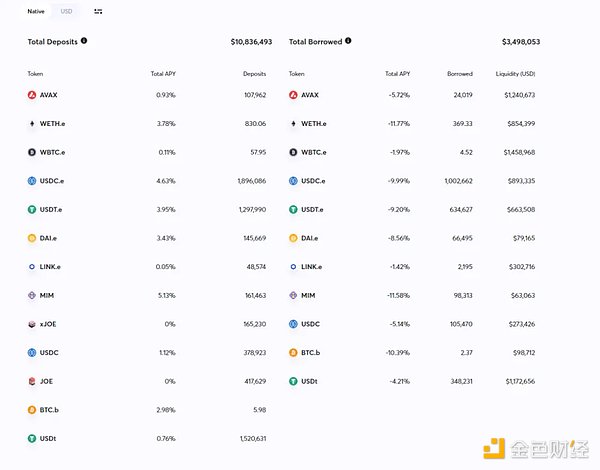Click DAI.e icon in deposits table

click(x=32, y=238)
